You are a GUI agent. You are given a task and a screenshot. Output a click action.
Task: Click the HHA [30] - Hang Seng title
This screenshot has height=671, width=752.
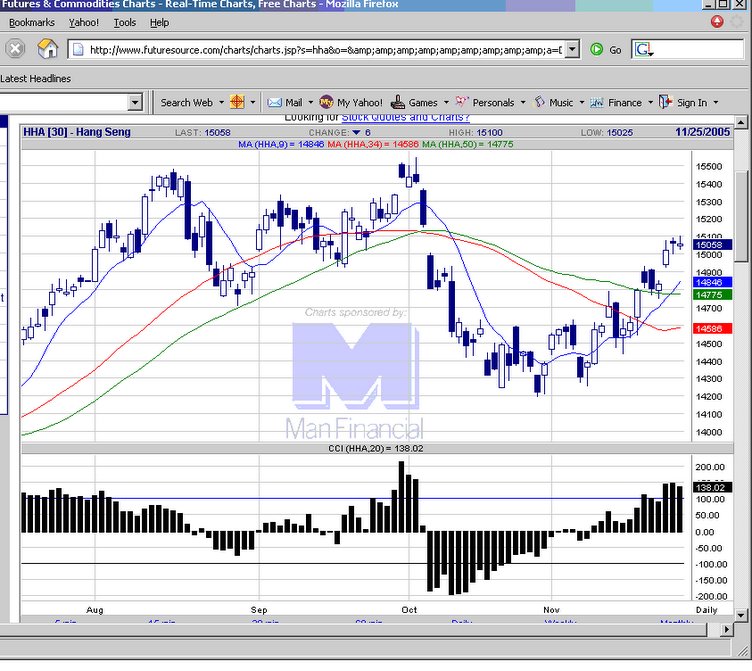[x=77, y=132]
